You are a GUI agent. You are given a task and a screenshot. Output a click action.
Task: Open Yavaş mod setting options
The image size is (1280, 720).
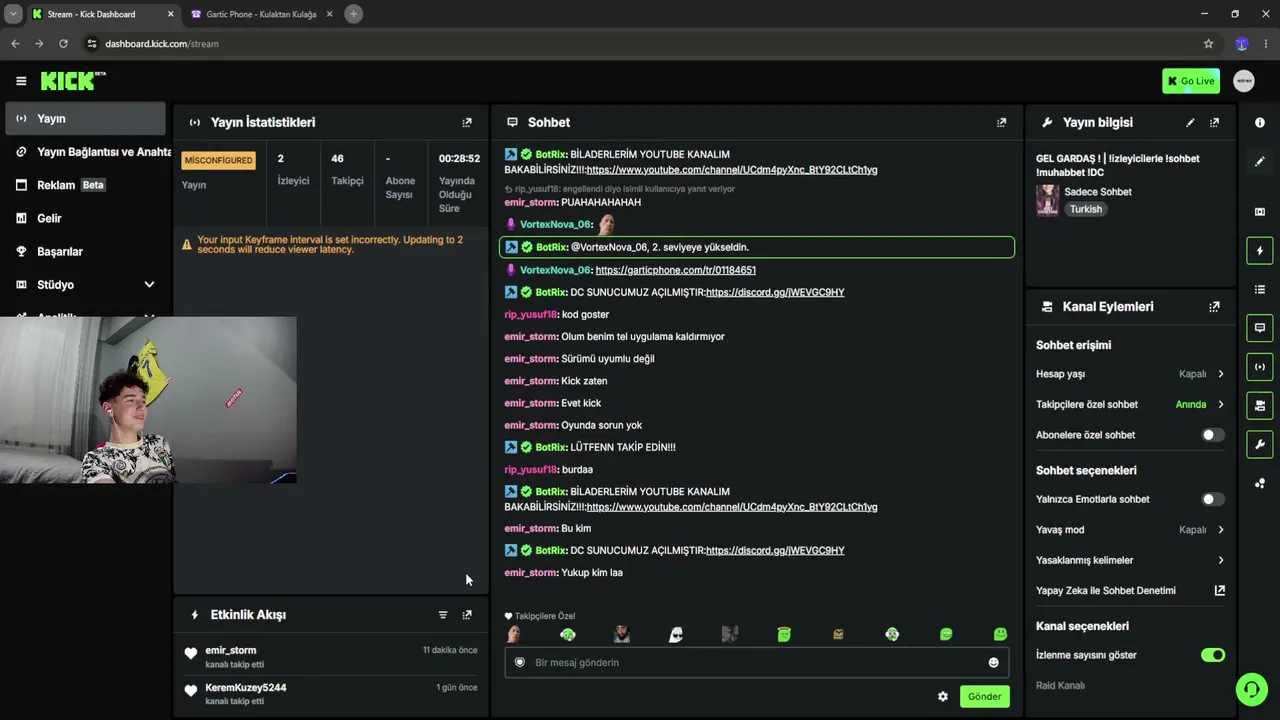pos(1130,530)
